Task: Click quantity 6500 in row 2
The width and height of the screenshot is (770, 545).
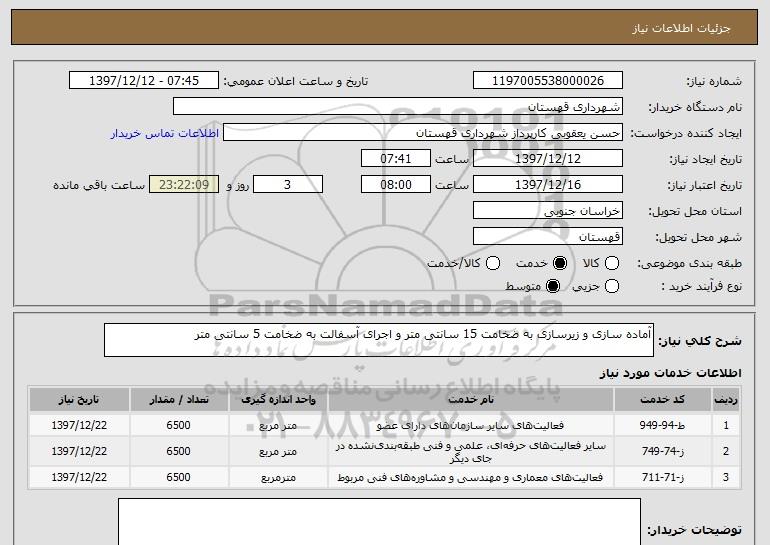Action: pyautogui.click(x=178, y=451)
